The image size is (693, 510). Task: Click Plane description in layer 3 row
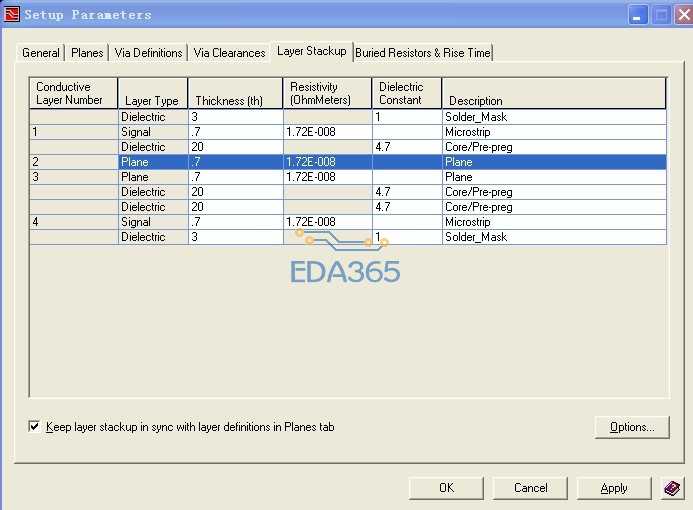[554, 177]
